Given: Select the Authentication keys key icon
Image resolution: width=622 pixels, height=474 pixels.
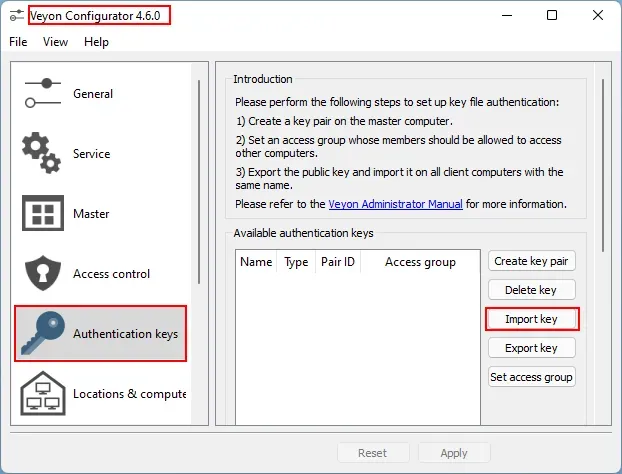Looking at the screenshot, I should [x=43, y=334].
